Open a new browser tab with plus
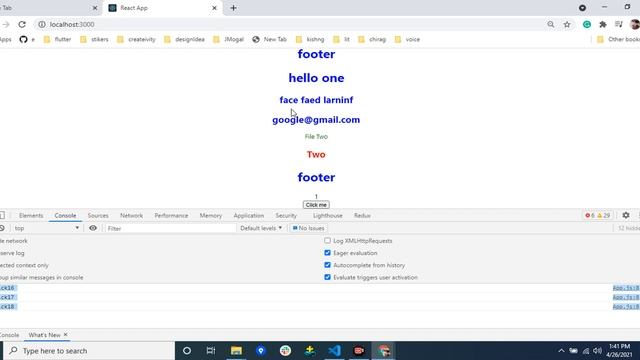 233,8
